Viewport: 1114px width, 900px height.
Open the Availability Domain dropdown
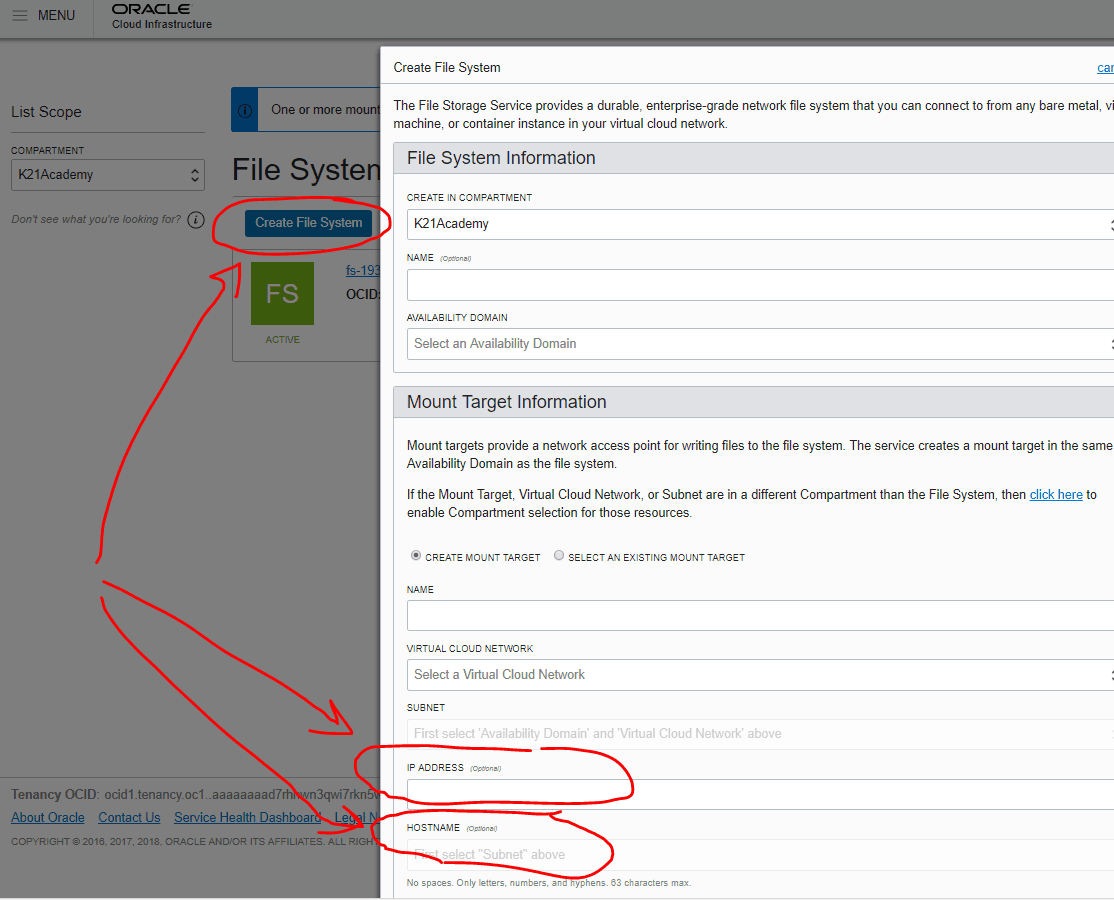coord(760,344)
